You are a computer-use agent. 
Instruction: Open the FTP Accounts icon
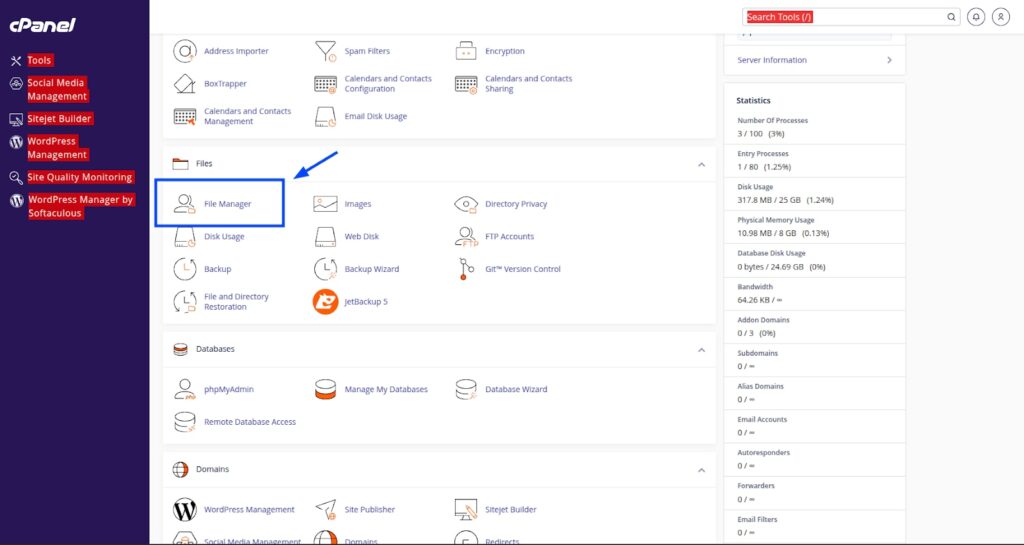(466, 236)
